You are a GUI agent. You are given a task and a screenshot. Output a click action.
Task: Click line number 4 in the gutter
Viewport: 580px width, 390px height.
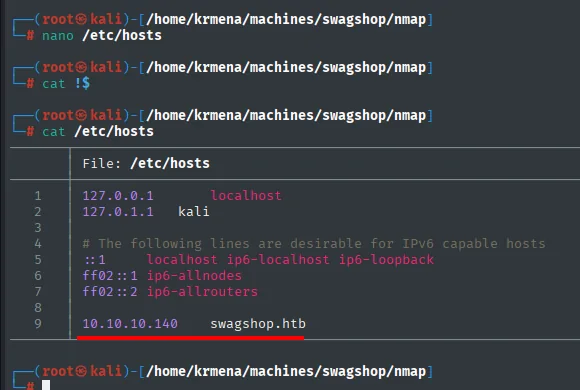point(38,243)
